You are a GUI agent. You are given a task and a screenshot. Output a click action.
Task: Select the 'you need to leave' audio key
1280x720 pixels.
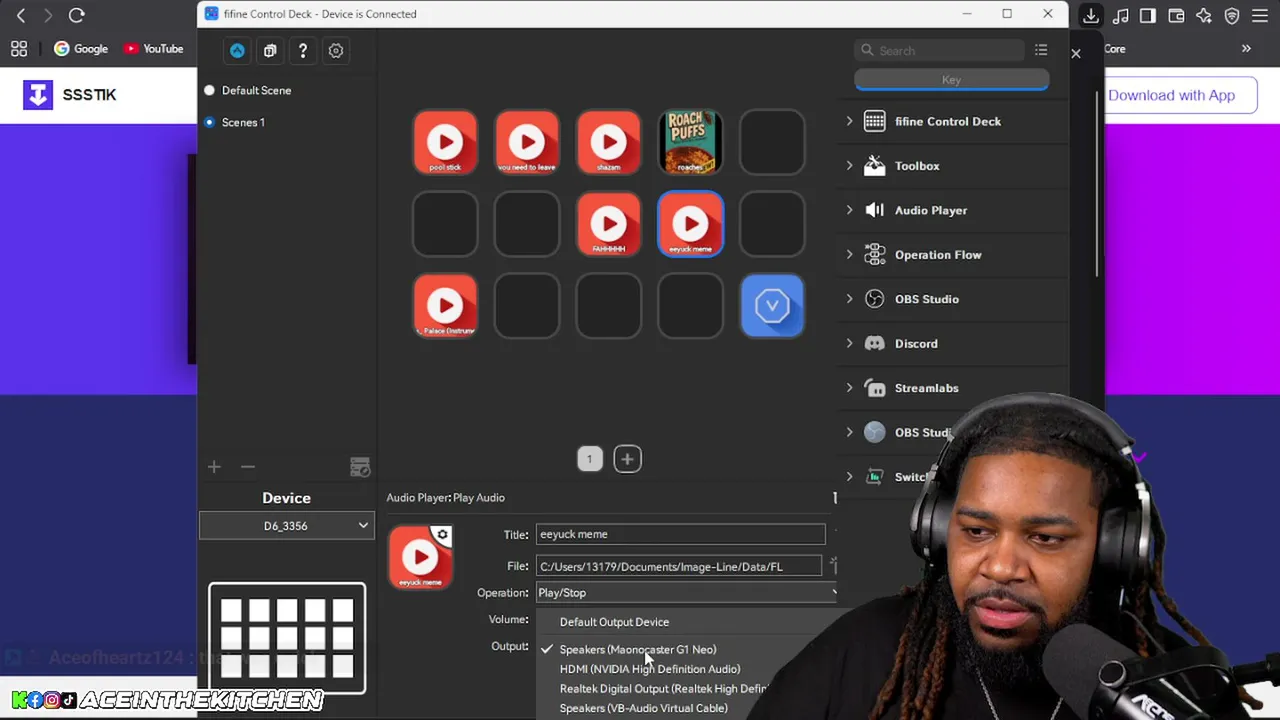point(527,142)
